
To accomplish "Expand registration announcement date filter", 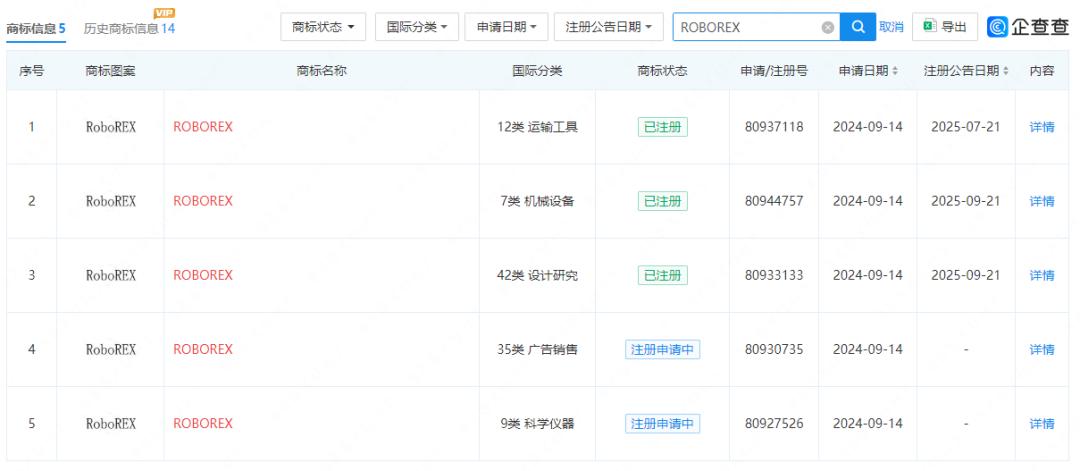I will coord(609,27).
